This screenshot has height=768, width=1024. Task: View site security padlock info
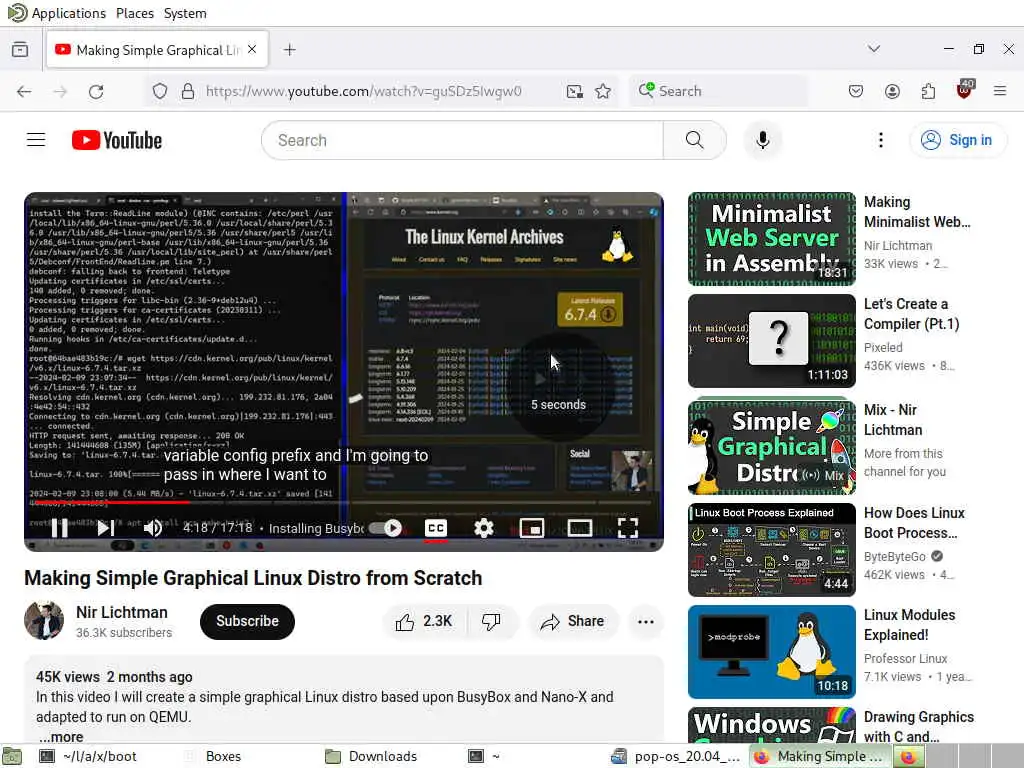(188, 91)
